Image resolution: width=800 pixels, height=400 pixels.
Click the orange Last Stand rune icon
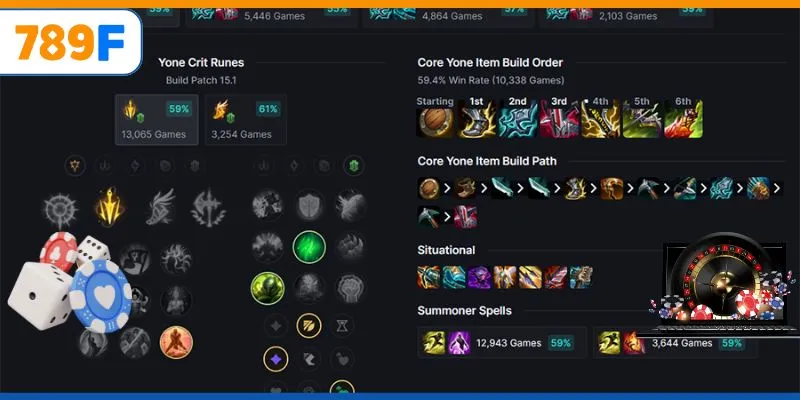176,342
